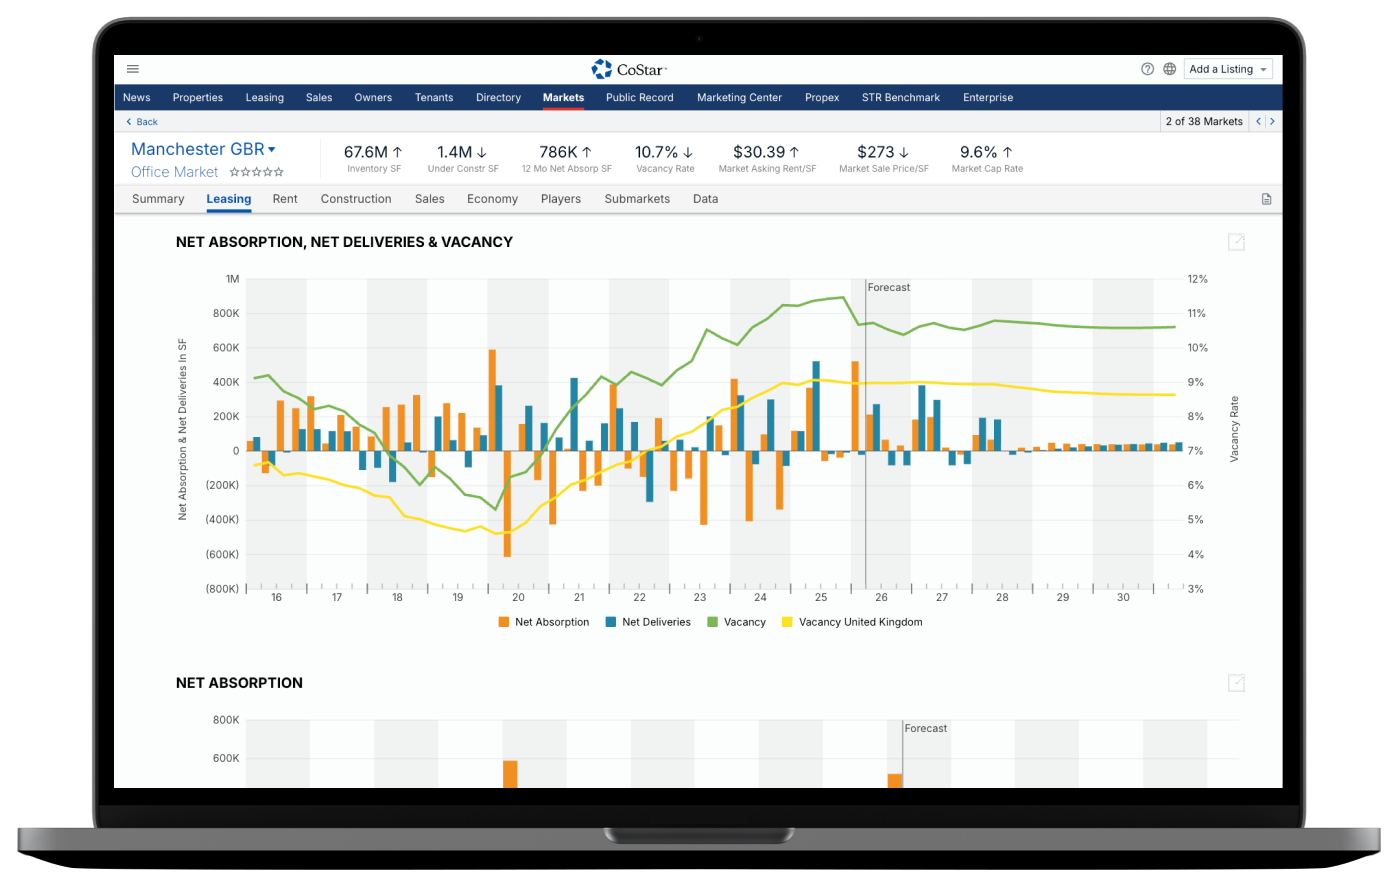Image resolution: width=1400 pixels, height=894 pixels.
Task: Open the Manchester GBR market dropdown
Action: click(272, 150)
